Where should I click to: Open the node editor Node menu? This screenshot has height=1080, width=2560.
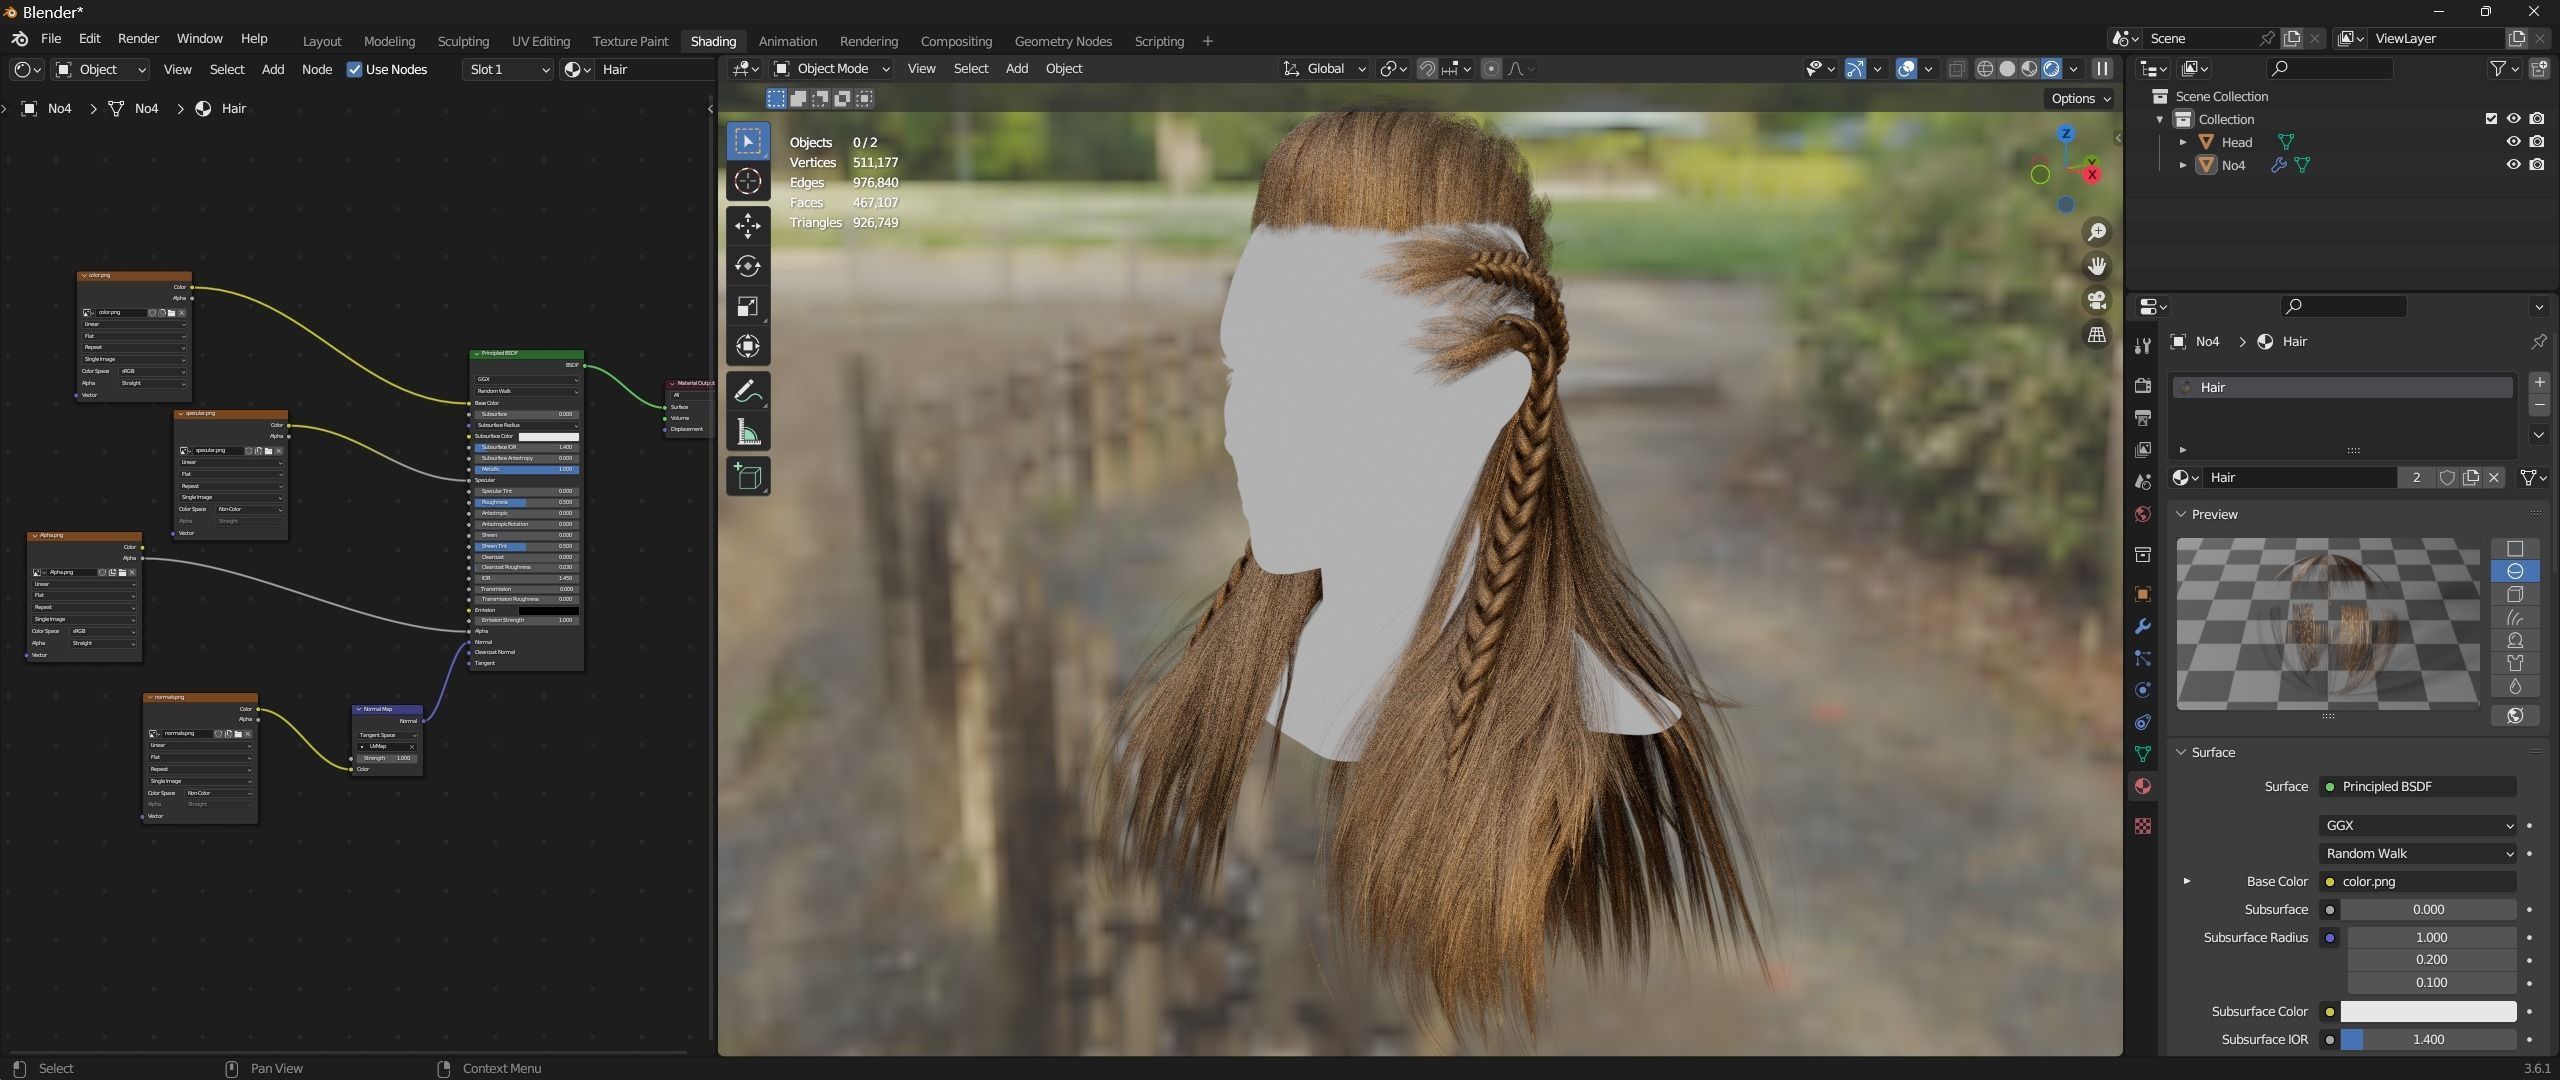(317, 69)
